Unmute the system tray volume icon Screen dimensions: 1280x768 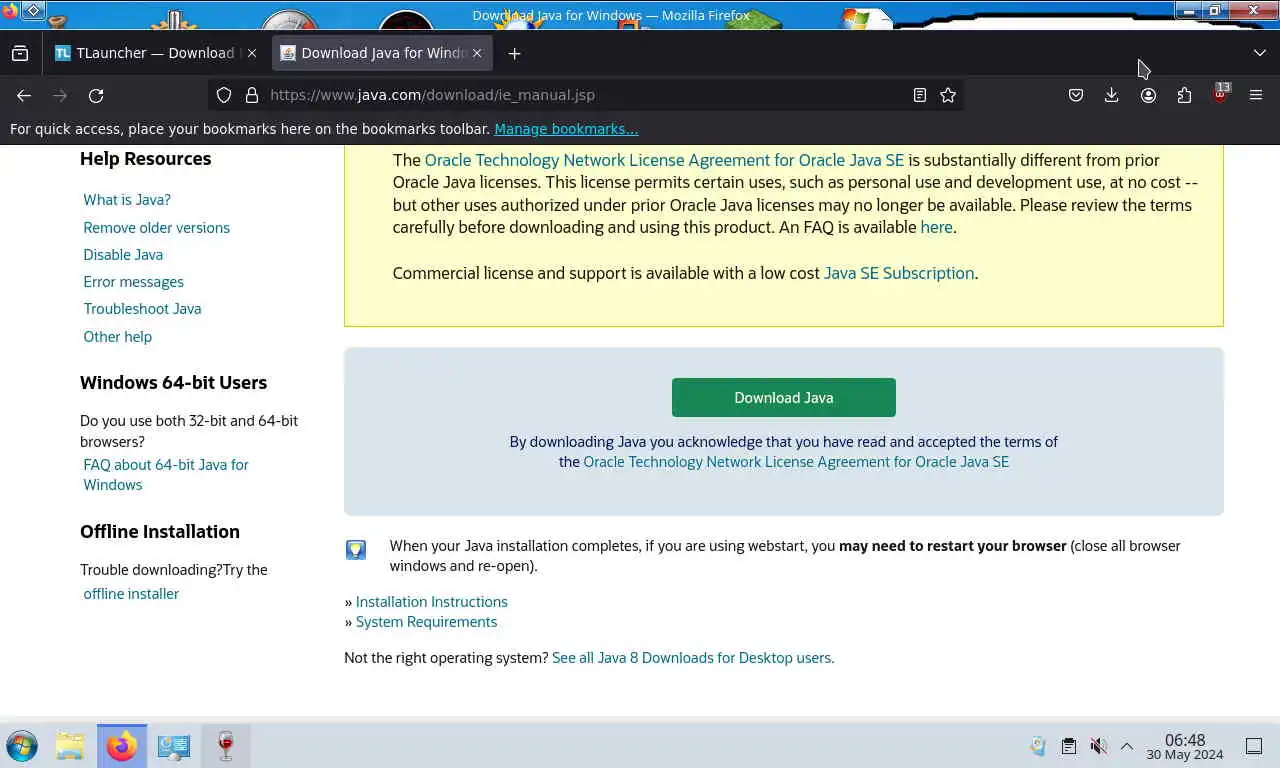[x=1098, y=746]
